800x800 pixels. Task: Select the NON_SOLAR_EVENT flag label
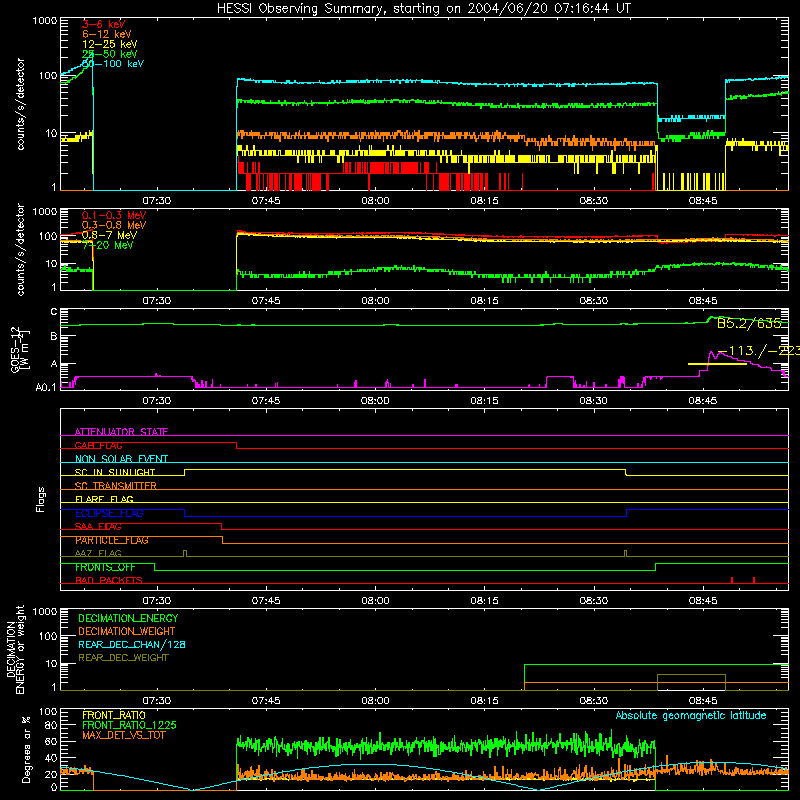click(x=121, y=459)
